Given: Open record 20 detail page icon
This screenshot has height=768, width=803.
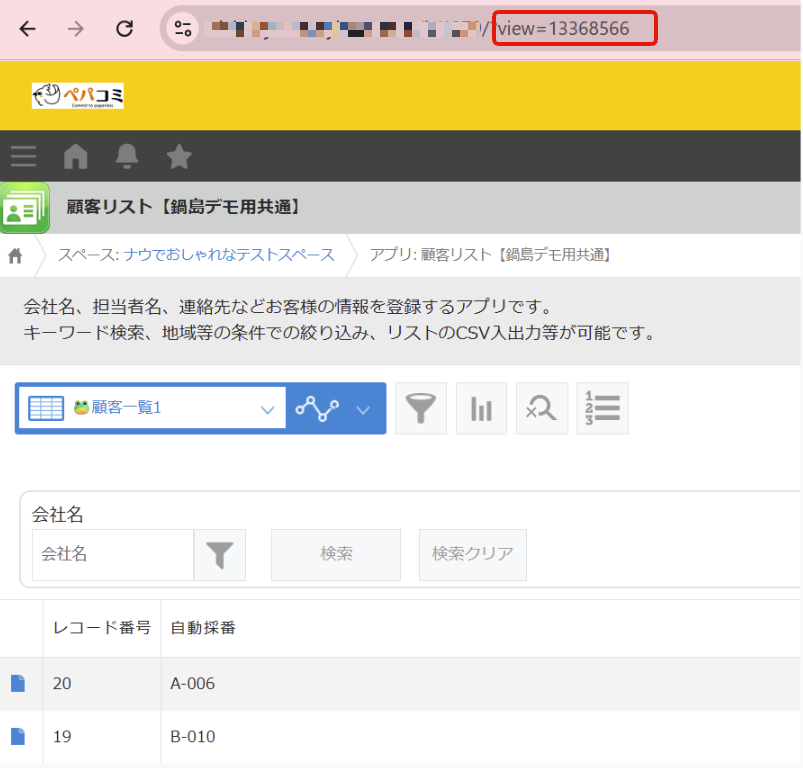Looking at the screenshot, I should click(17, 683).
